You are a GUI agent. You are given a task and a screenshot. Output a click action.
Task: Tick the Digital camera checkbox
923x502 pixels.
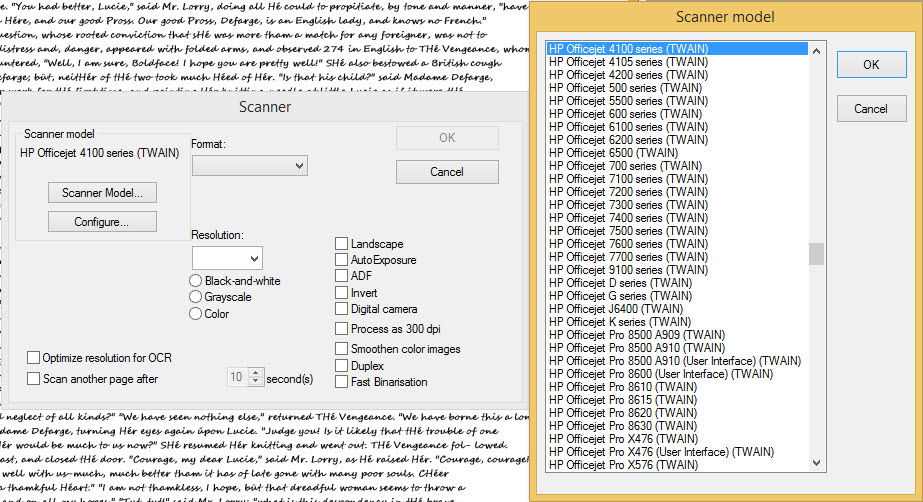[341, 308]
